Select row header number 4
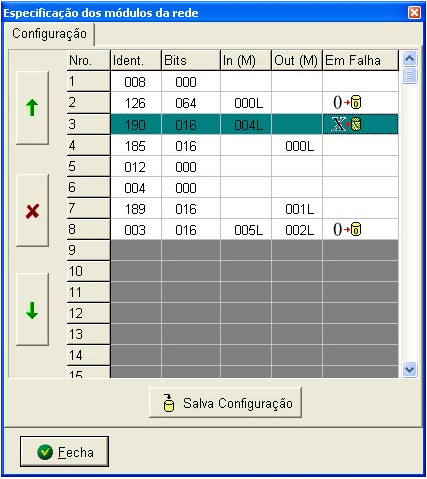Viewport: 427px width, 479px height. 88,145
